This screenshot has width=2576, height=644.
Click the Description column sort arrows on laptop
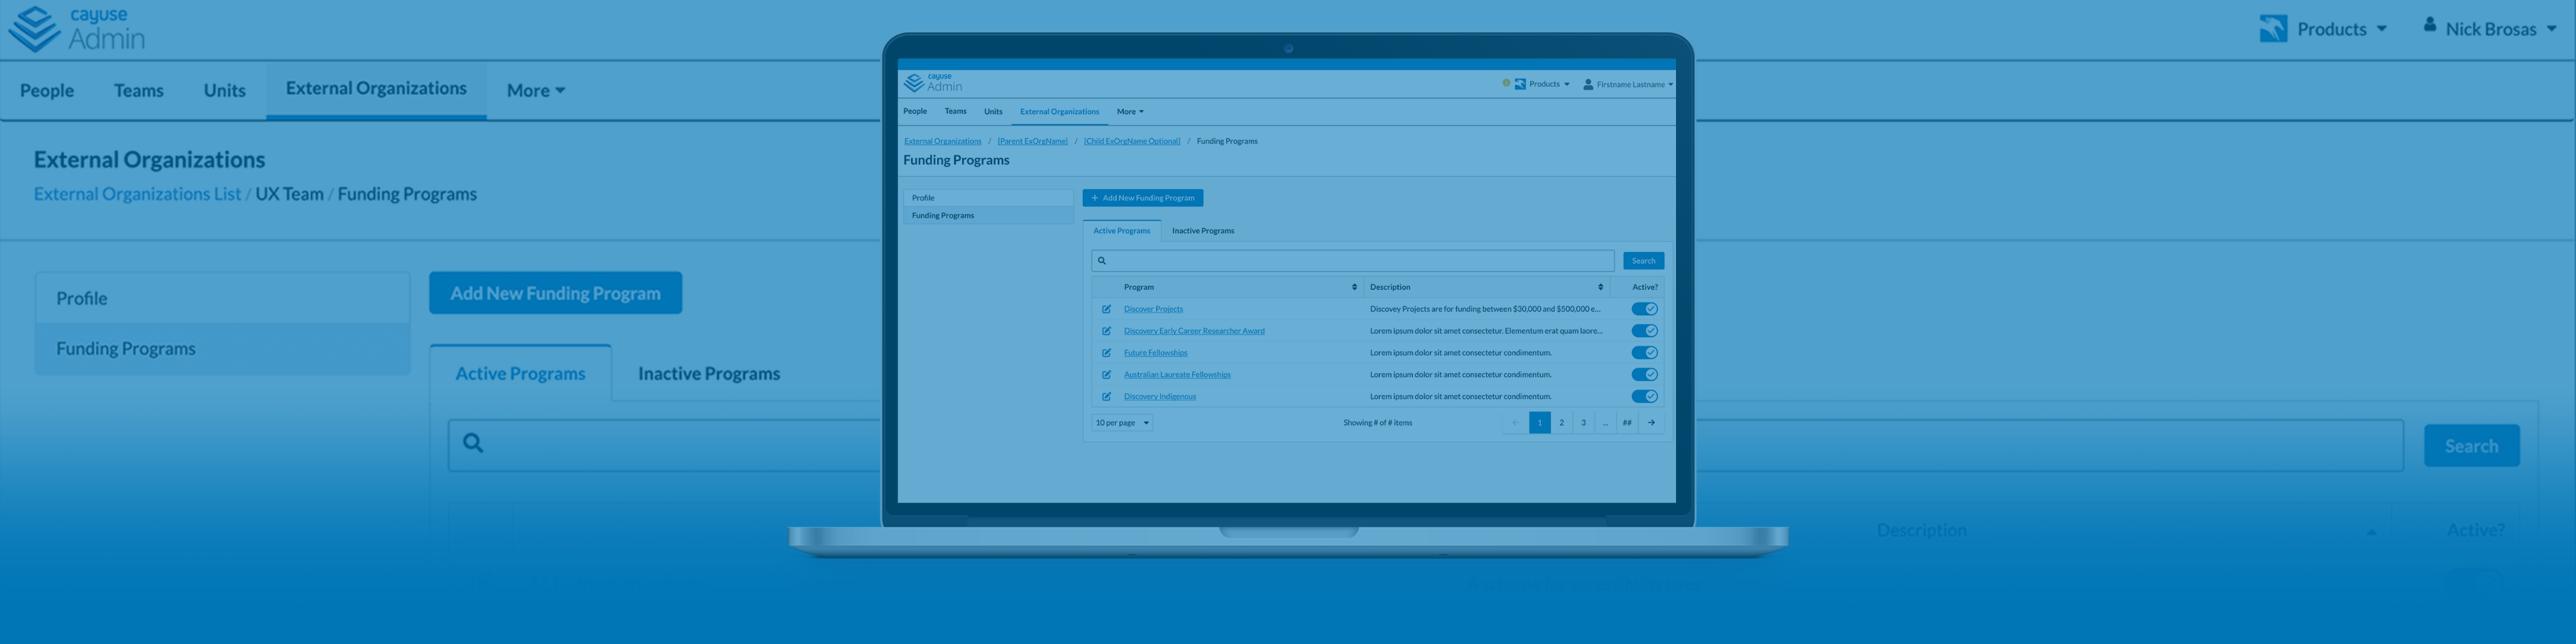1600,287
